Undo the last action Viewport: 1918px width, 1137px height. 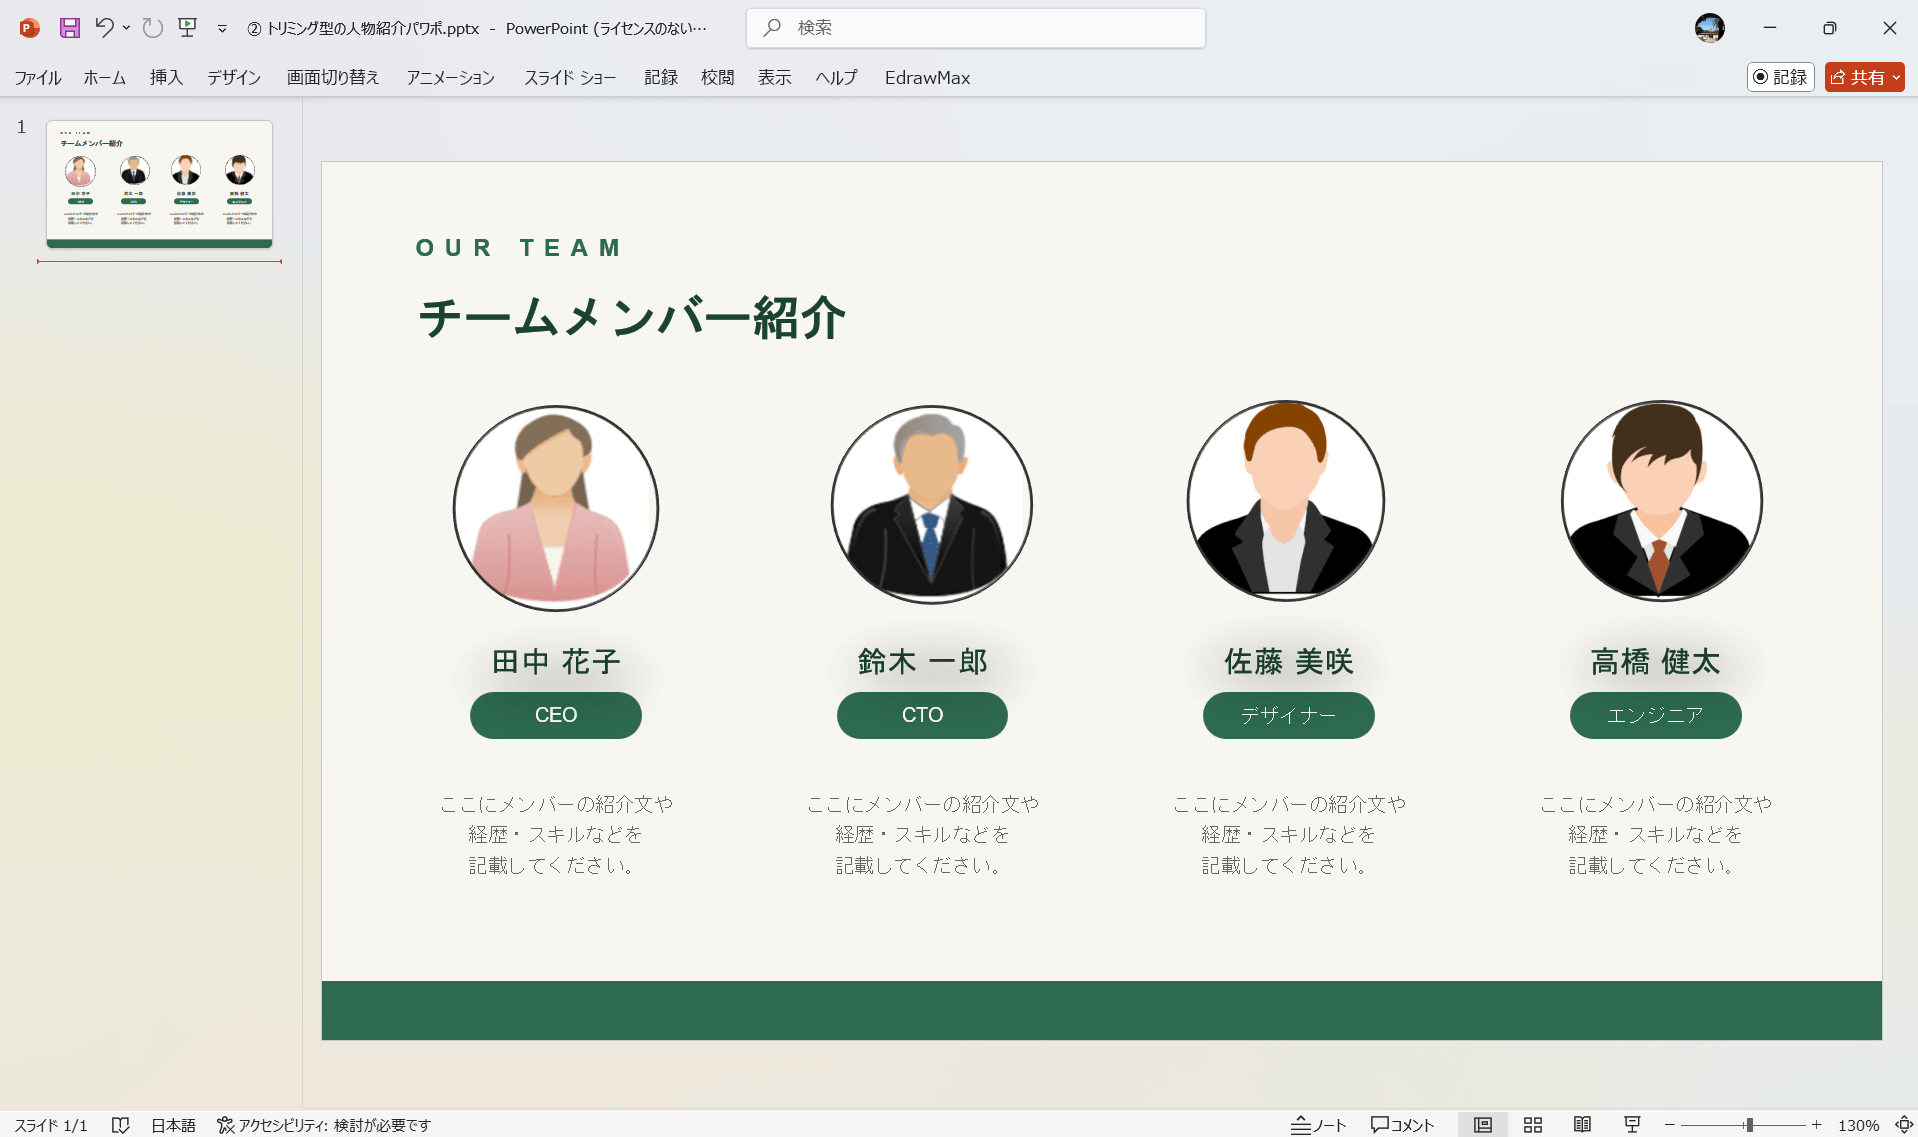click(x=106, y=28)
